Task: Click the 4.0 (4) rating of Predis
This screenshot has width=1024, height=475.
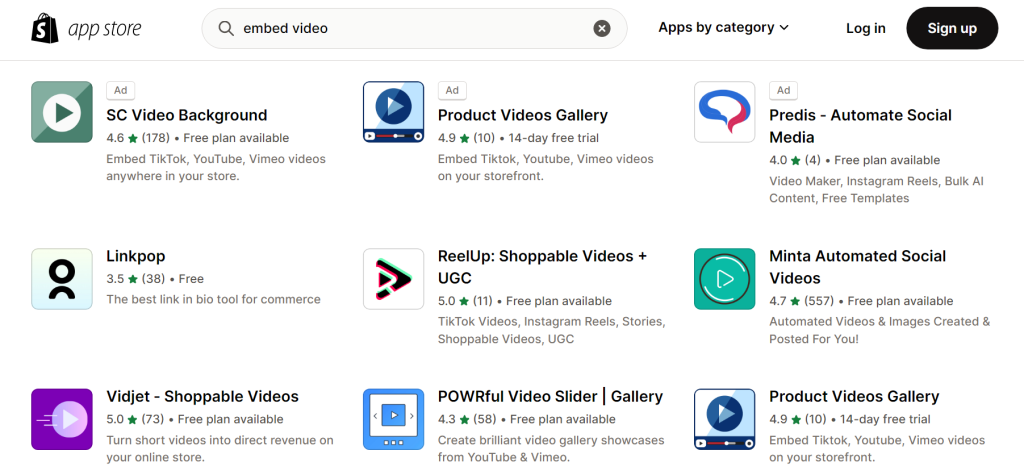Action: 795,160
